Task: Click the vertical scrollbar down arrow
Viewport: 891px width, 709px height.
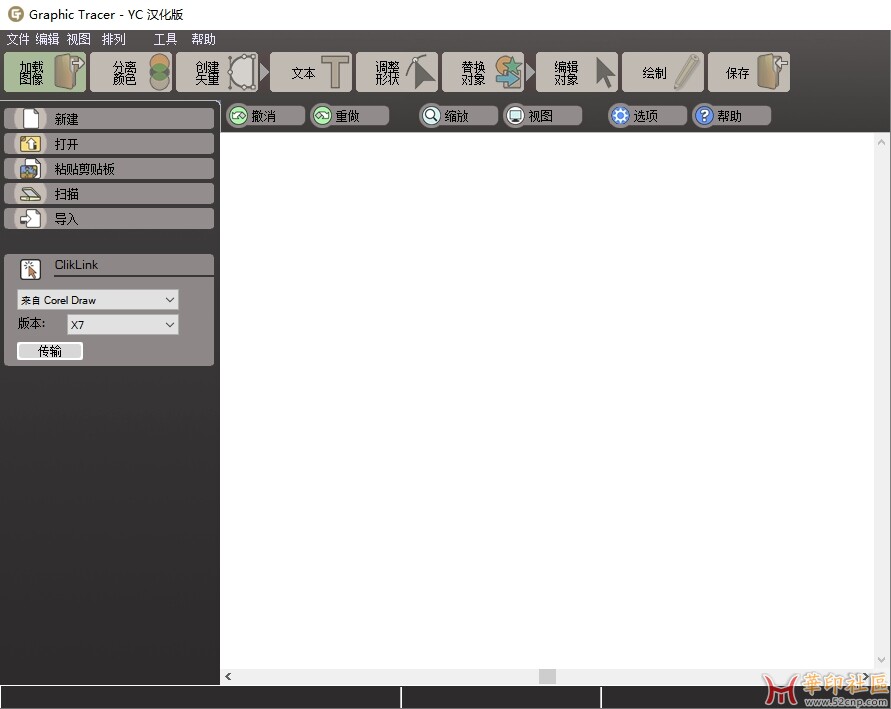Action: click(881, 660)
